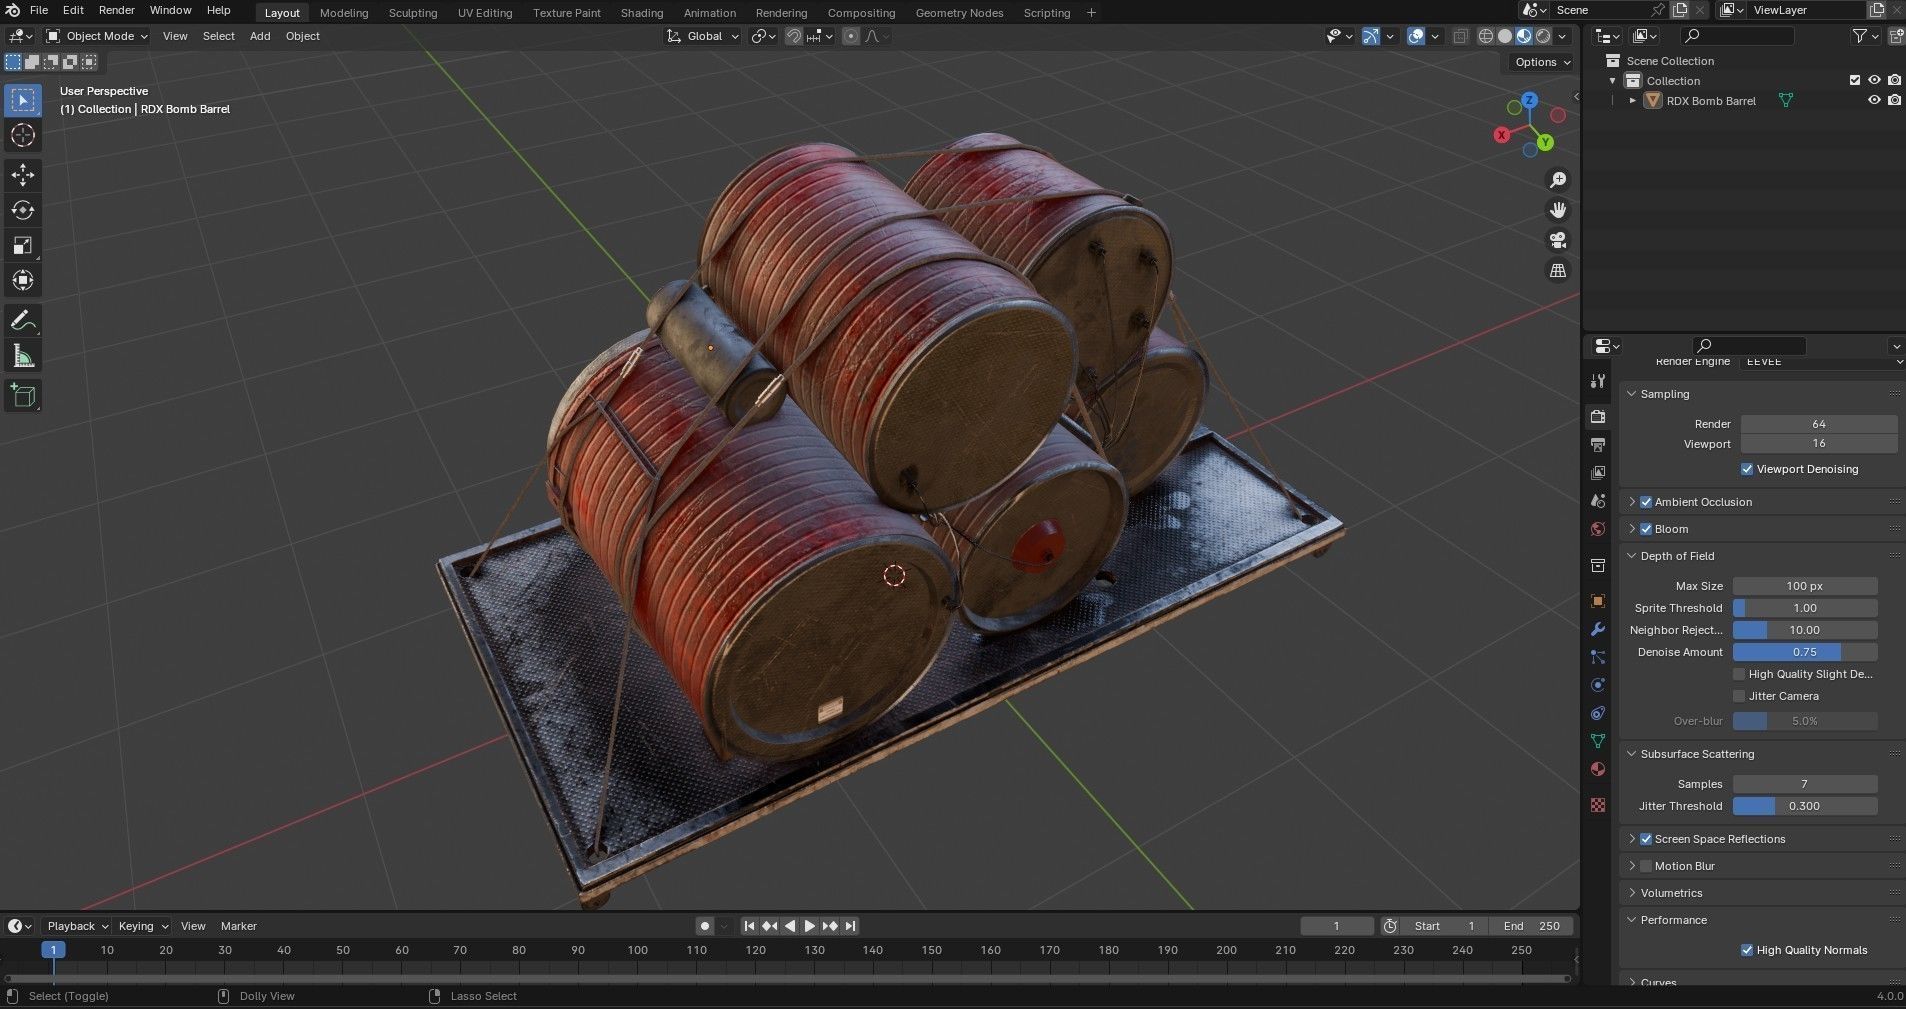
Task: Open the timeline Marker menu
Action: coord(239,926)
